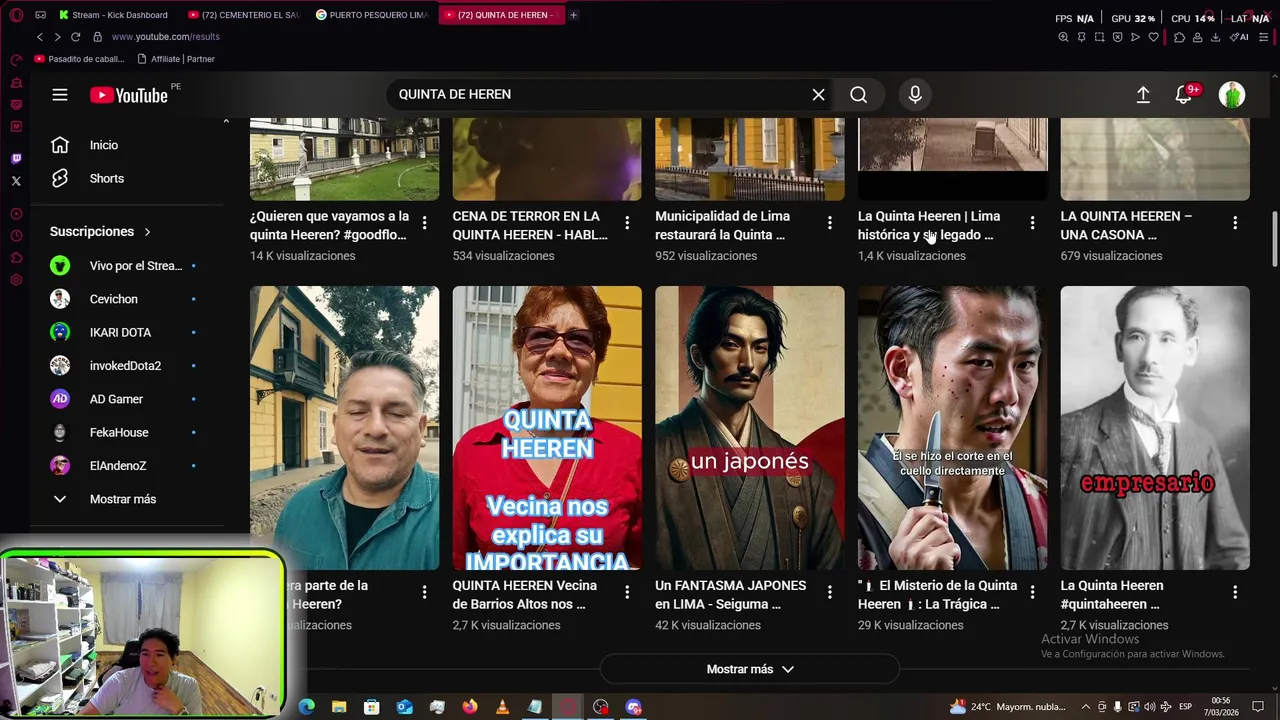Go back with the browser back arrow
This screenshot has width=1280, height=720.
coord(40,37)
